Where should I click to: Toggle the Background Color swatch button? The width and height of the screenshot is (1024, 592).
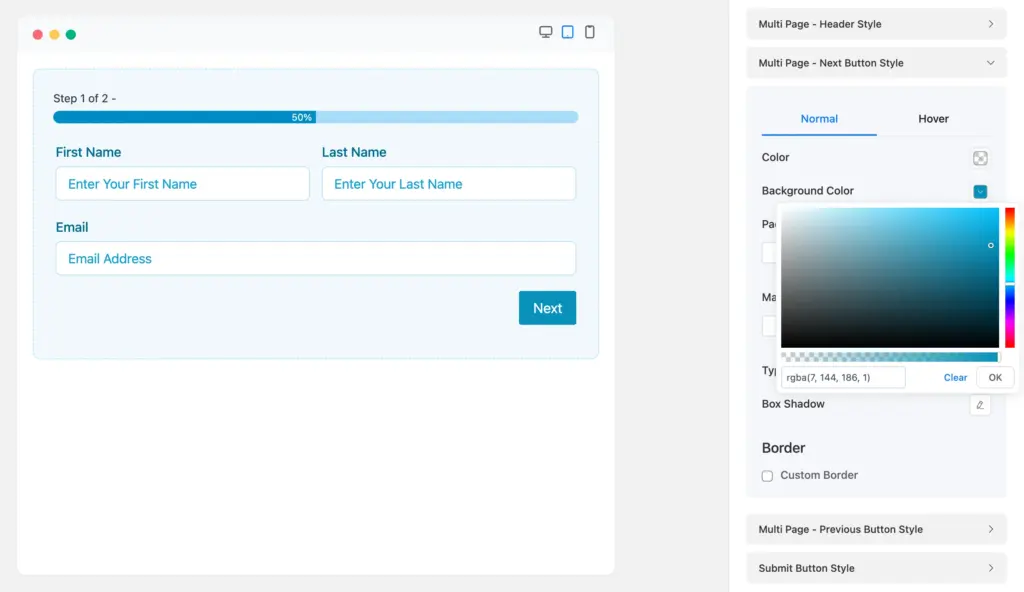point(980,191)
